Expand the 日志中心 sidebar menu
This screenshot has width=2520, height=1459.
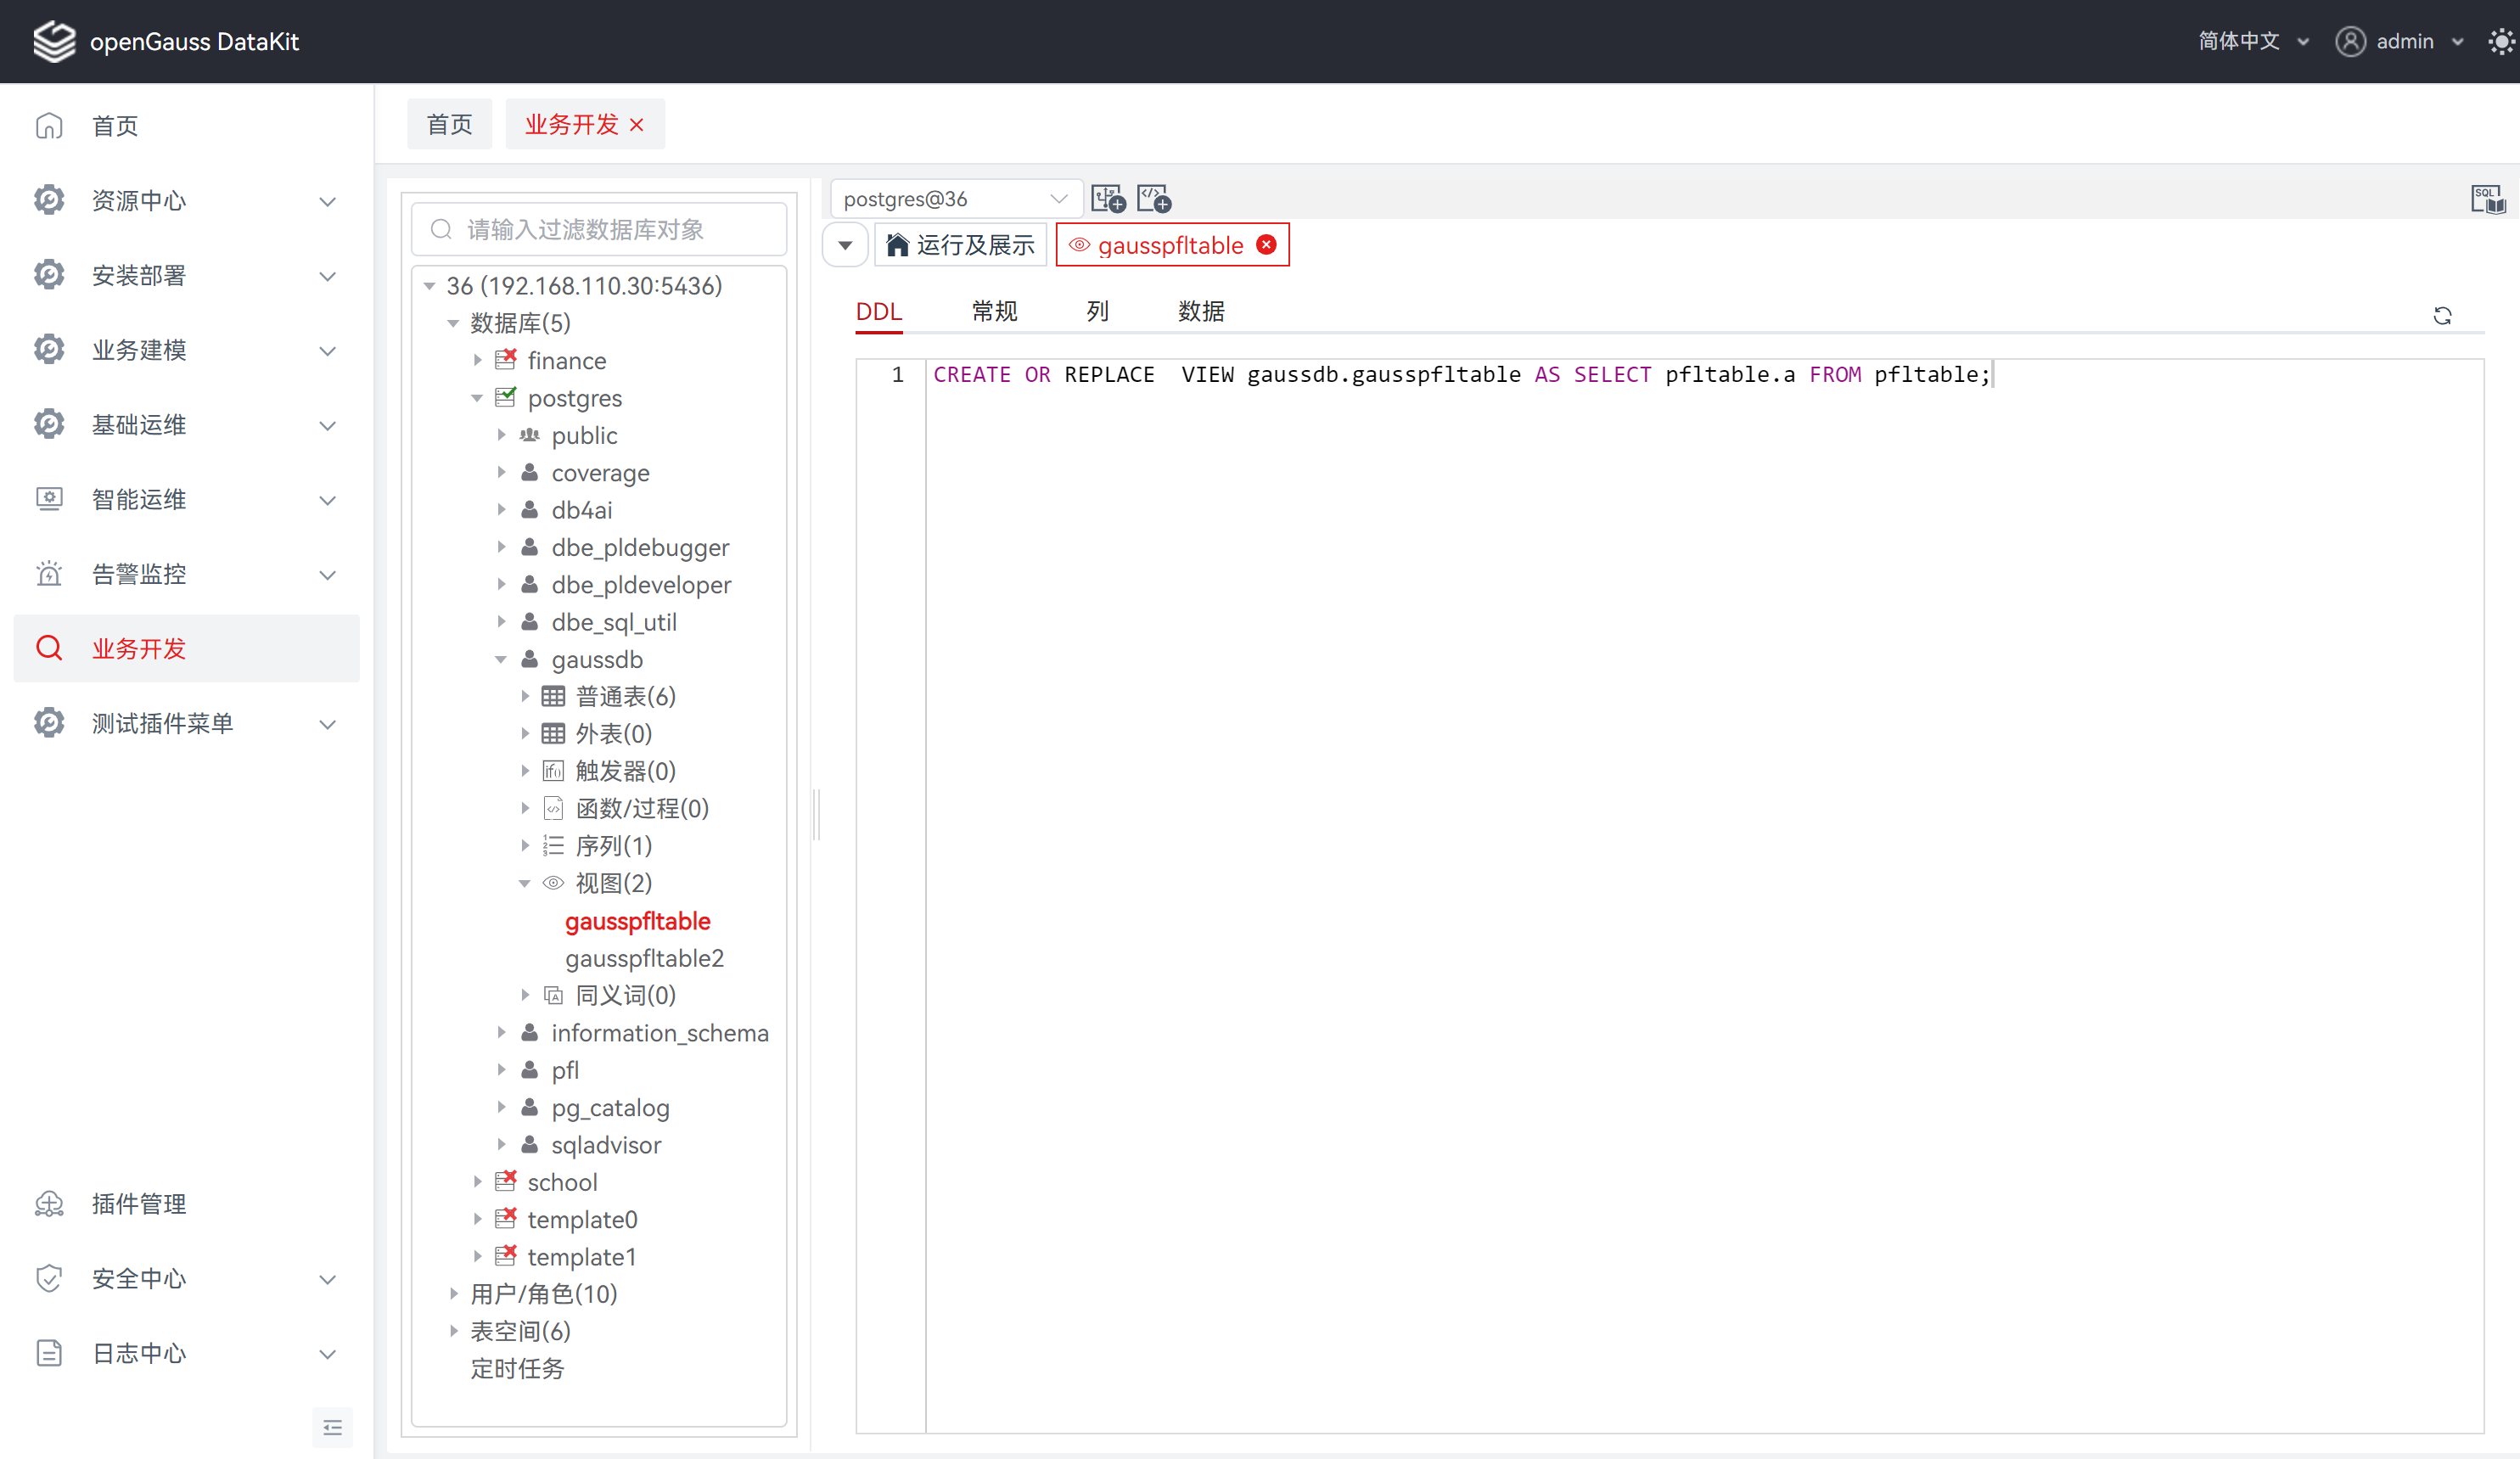coord(186,1353)
